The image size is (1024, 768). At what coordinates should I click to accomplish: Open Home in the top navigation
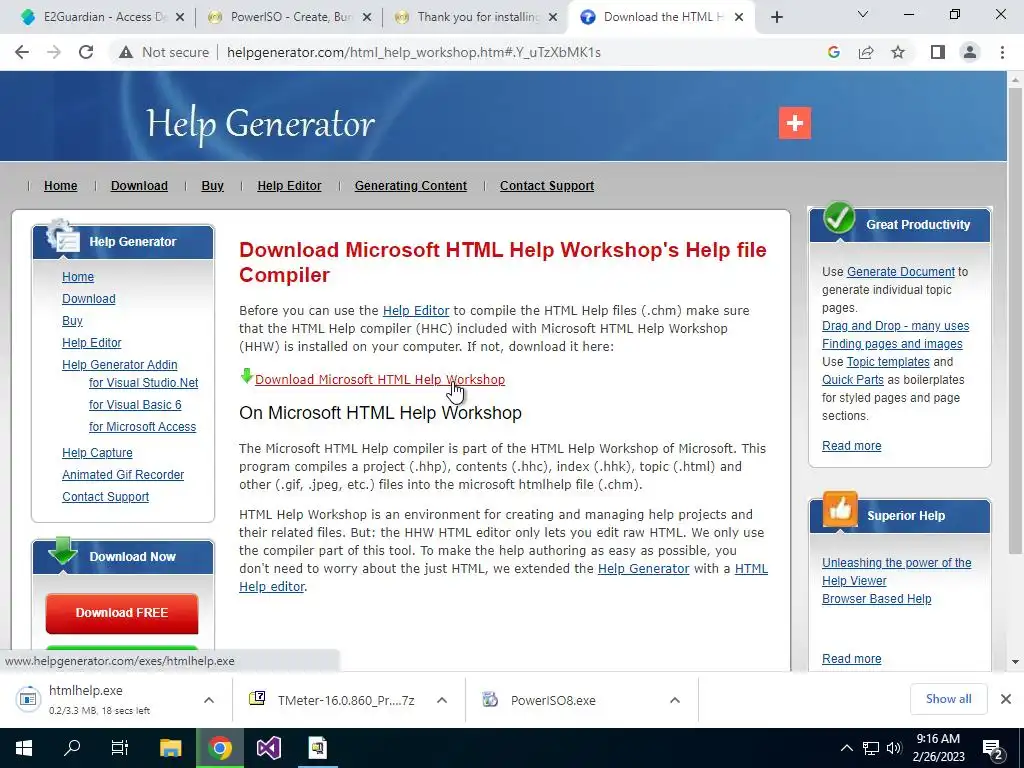click(61, 185)
